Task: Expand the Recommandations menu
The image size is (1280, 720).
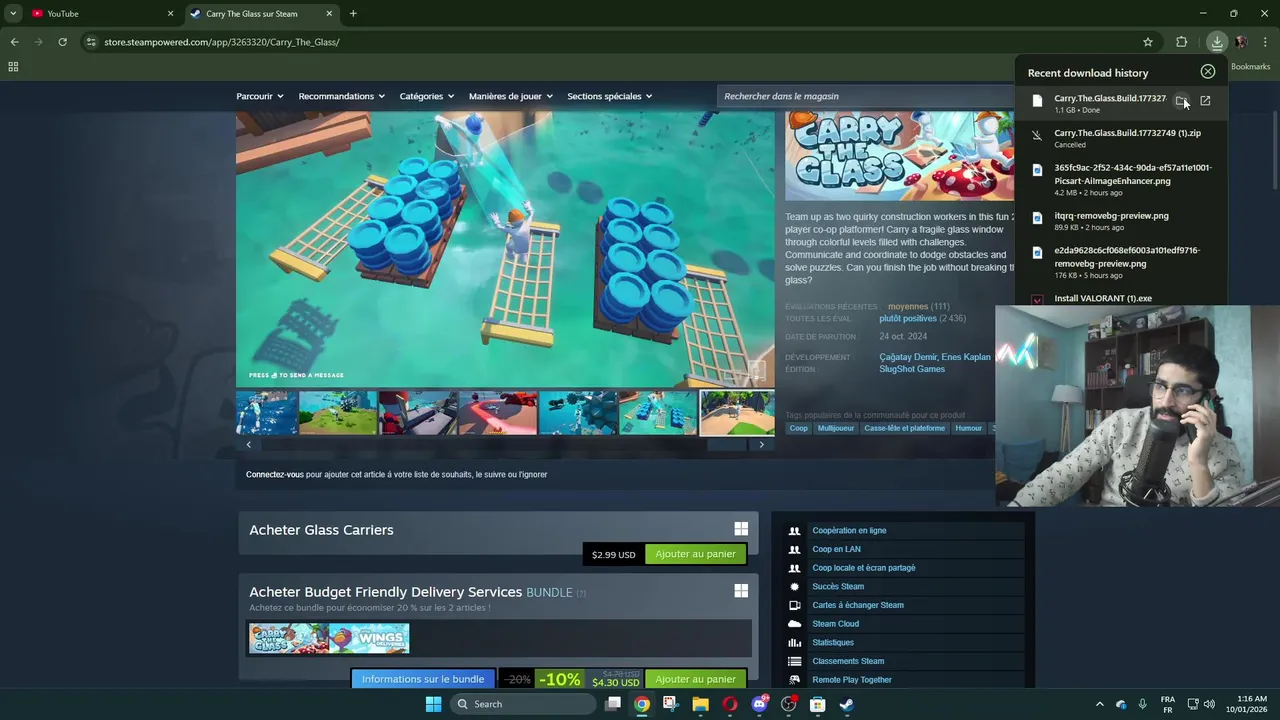Action: pos(342,96)
